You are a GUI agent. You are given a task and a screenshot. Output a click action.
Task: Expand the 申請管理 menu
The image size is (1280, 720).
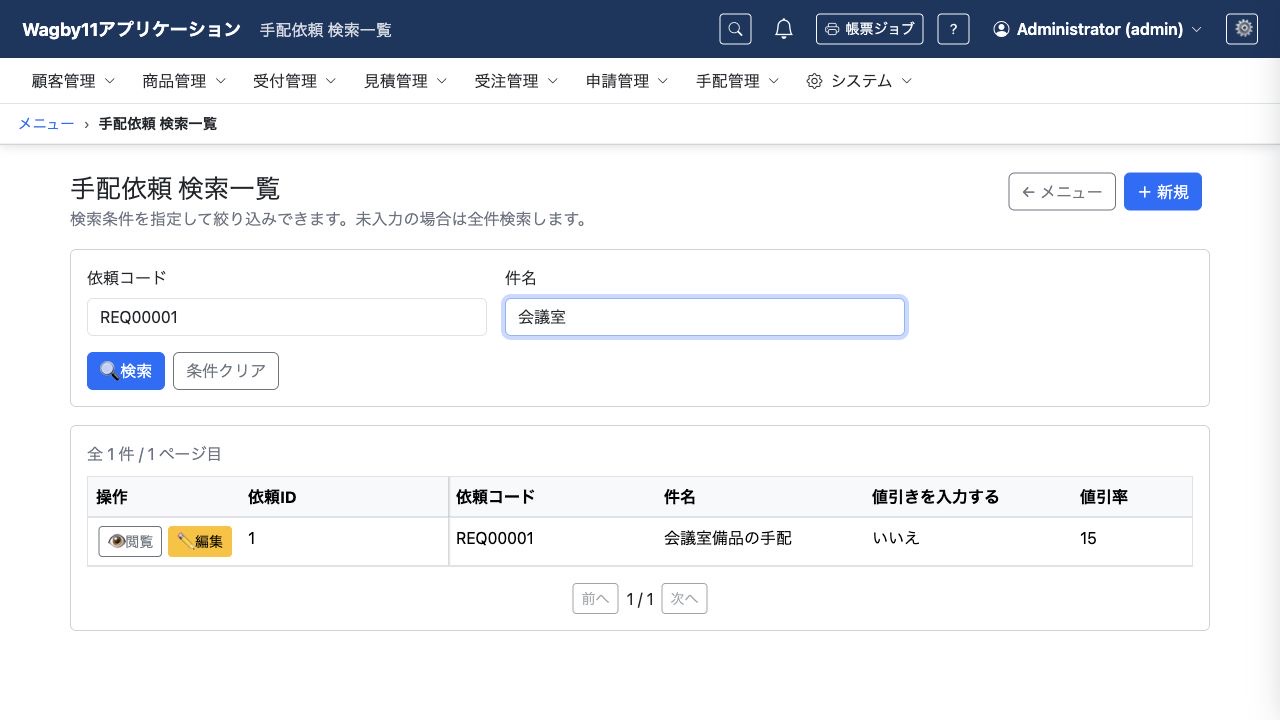[627, 81]
